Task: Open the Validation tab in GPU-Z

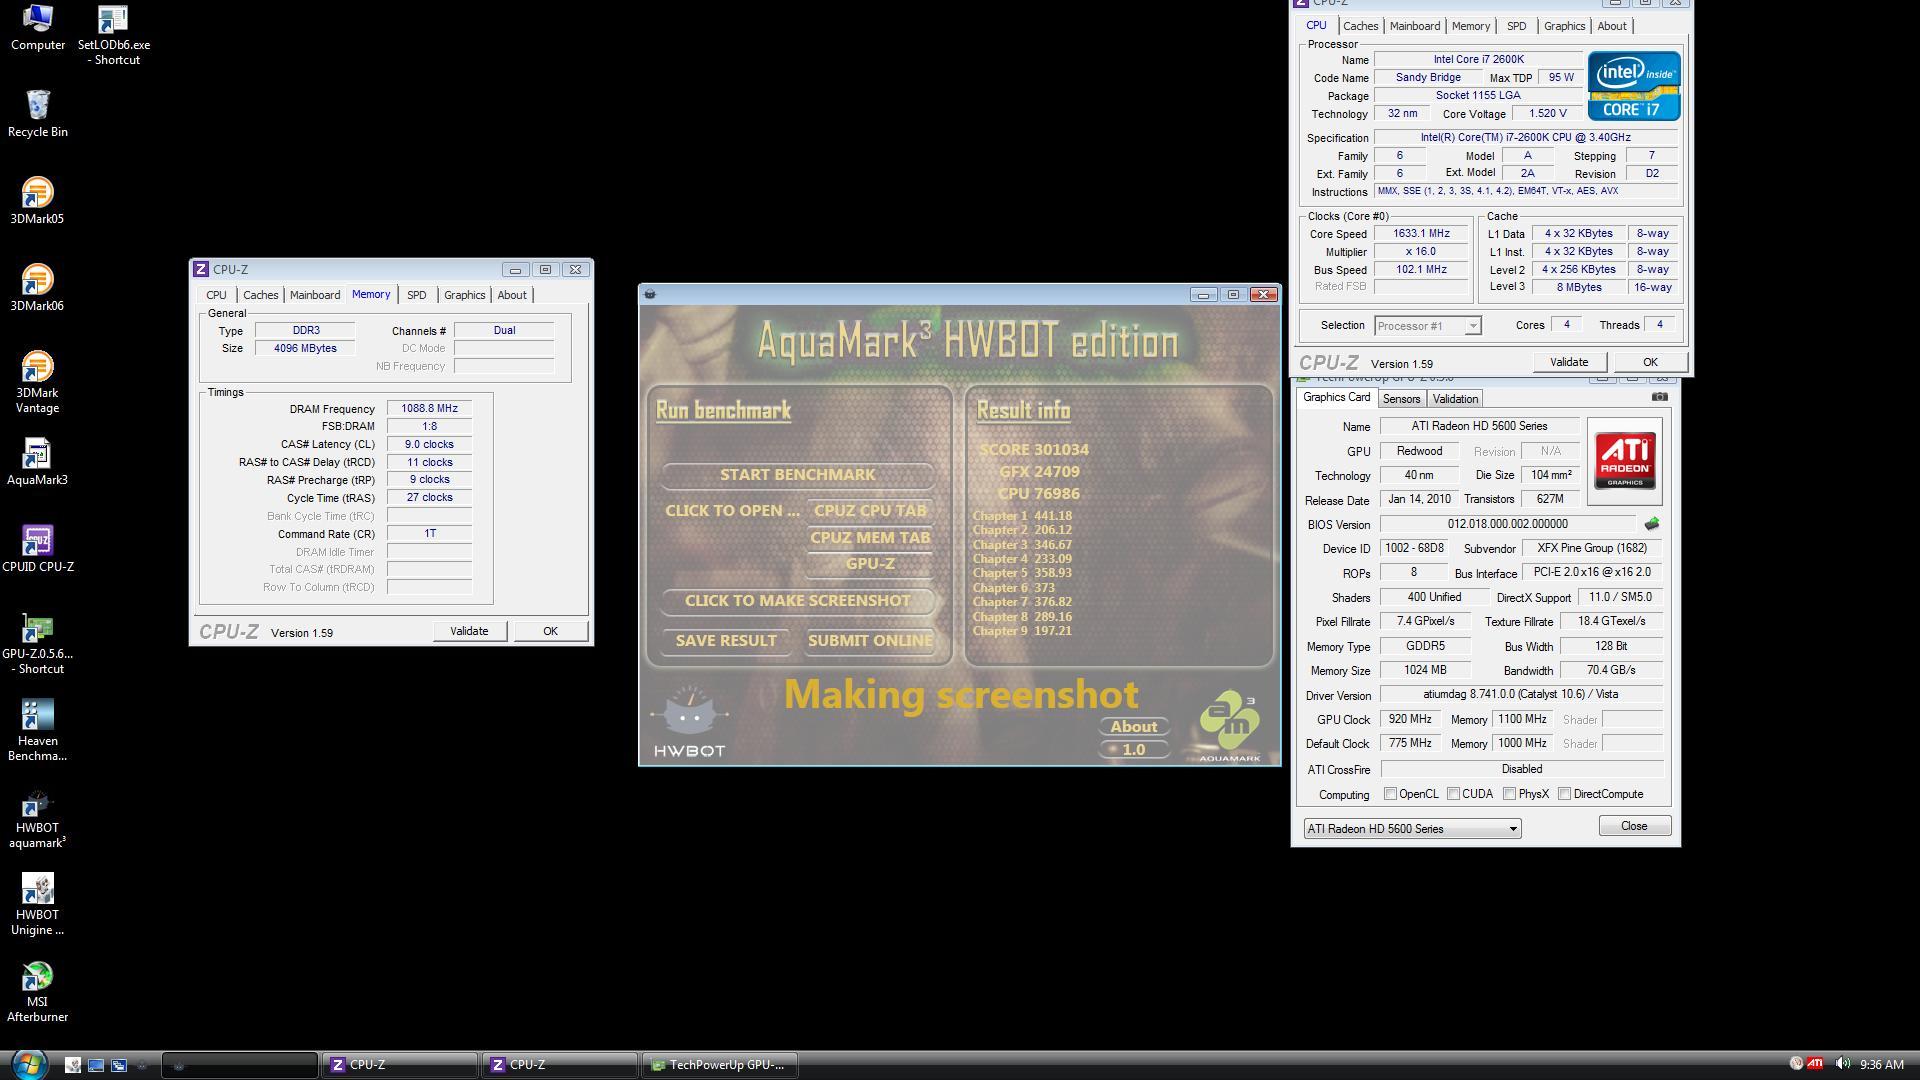Action: click(1455, 399)
